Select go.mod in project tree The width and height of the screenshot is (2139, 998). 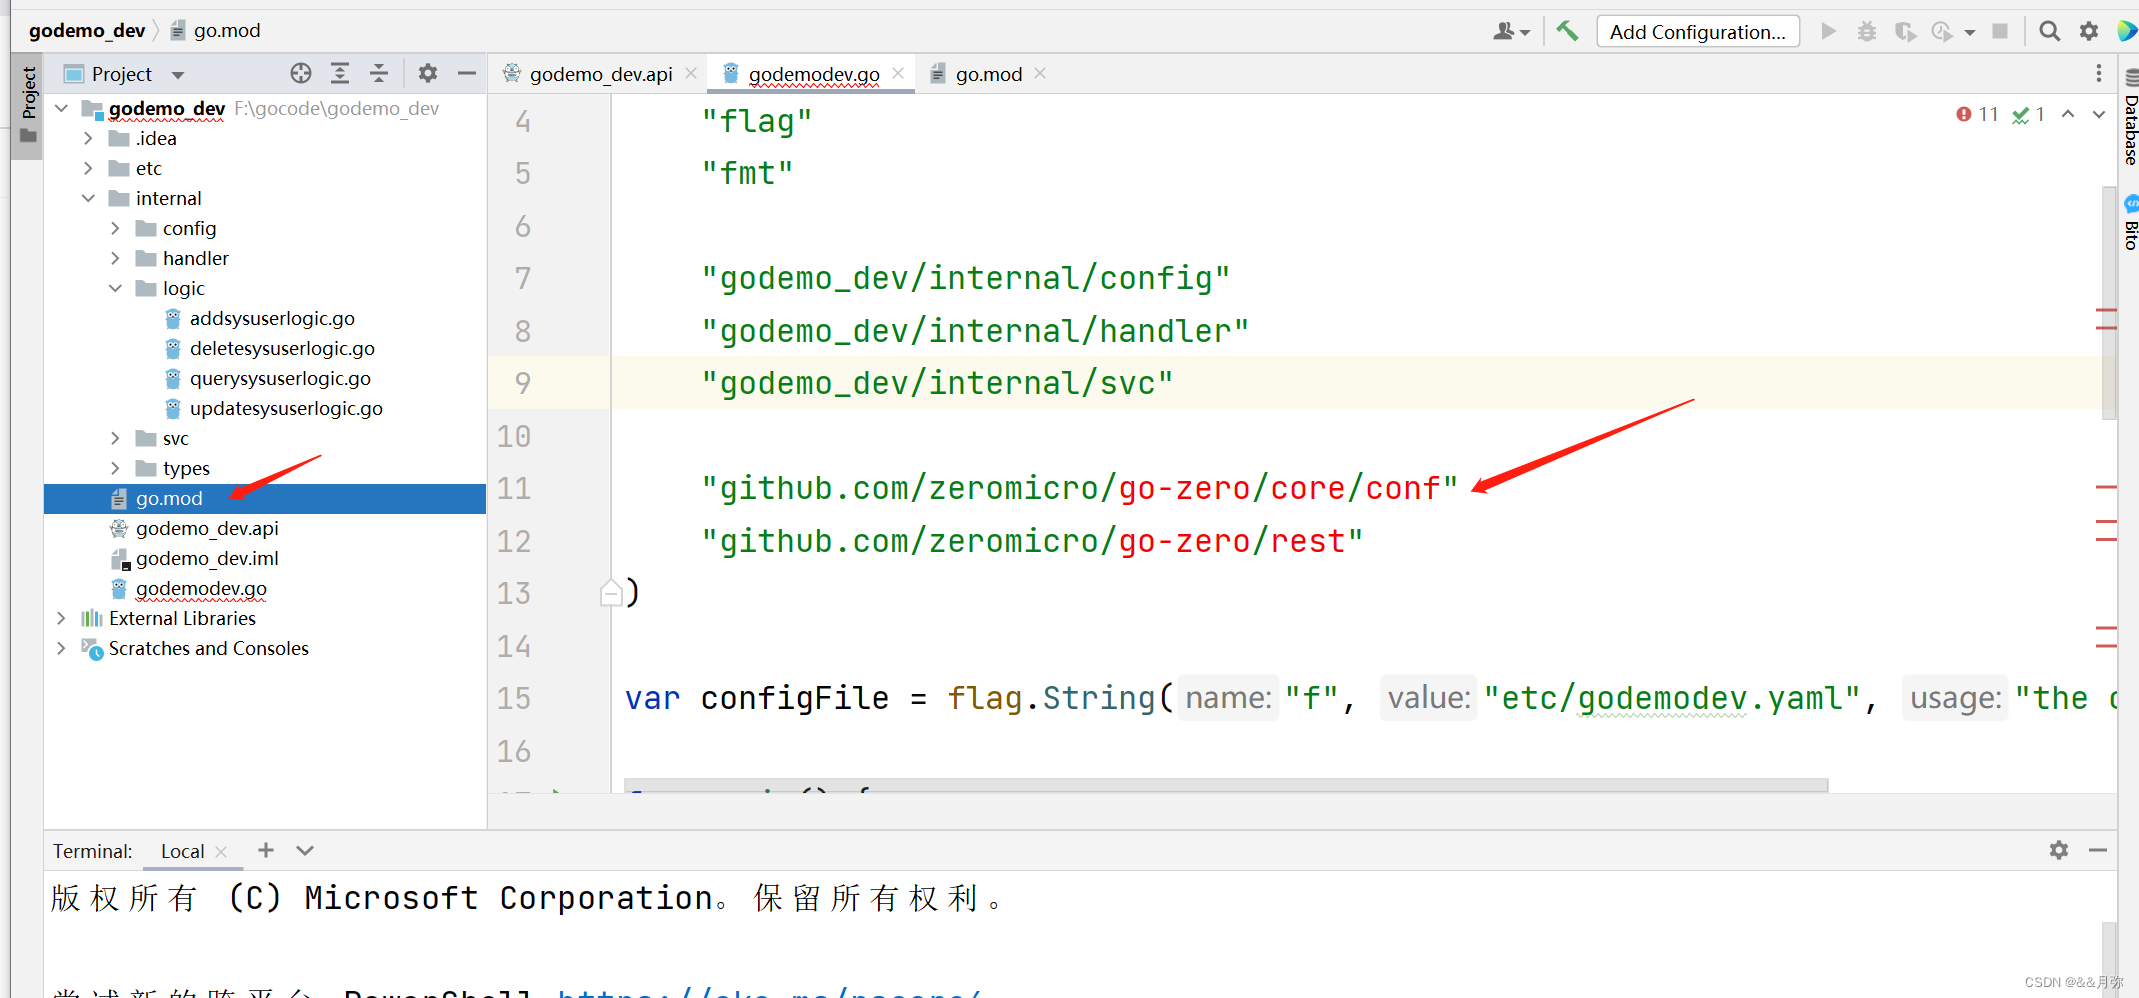click(x=265, y=498)
